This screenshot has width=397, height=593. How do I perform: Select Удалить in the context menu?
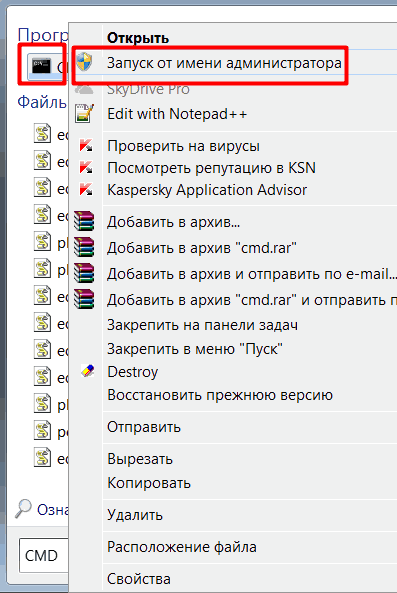point(135,515)
